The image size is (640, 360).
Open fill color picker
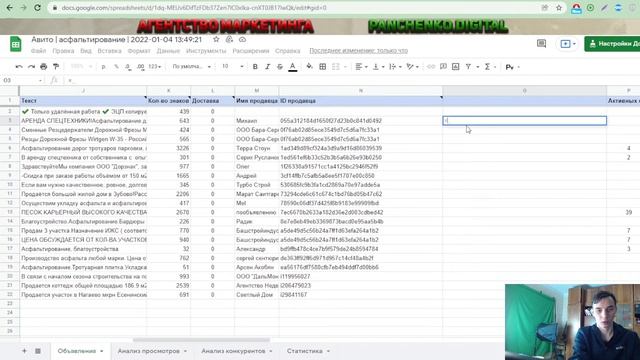(309, 67)
